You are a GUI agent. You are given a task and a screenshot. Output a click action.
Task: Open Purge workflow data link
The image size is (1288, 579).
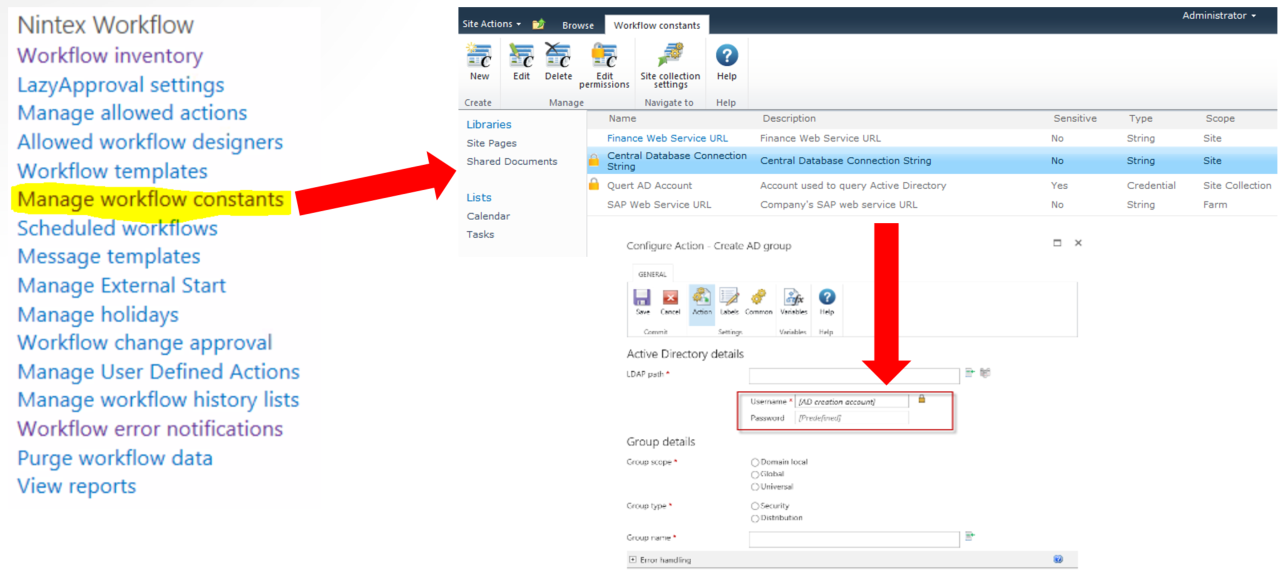pyautogui.click(x=115, y=458)
